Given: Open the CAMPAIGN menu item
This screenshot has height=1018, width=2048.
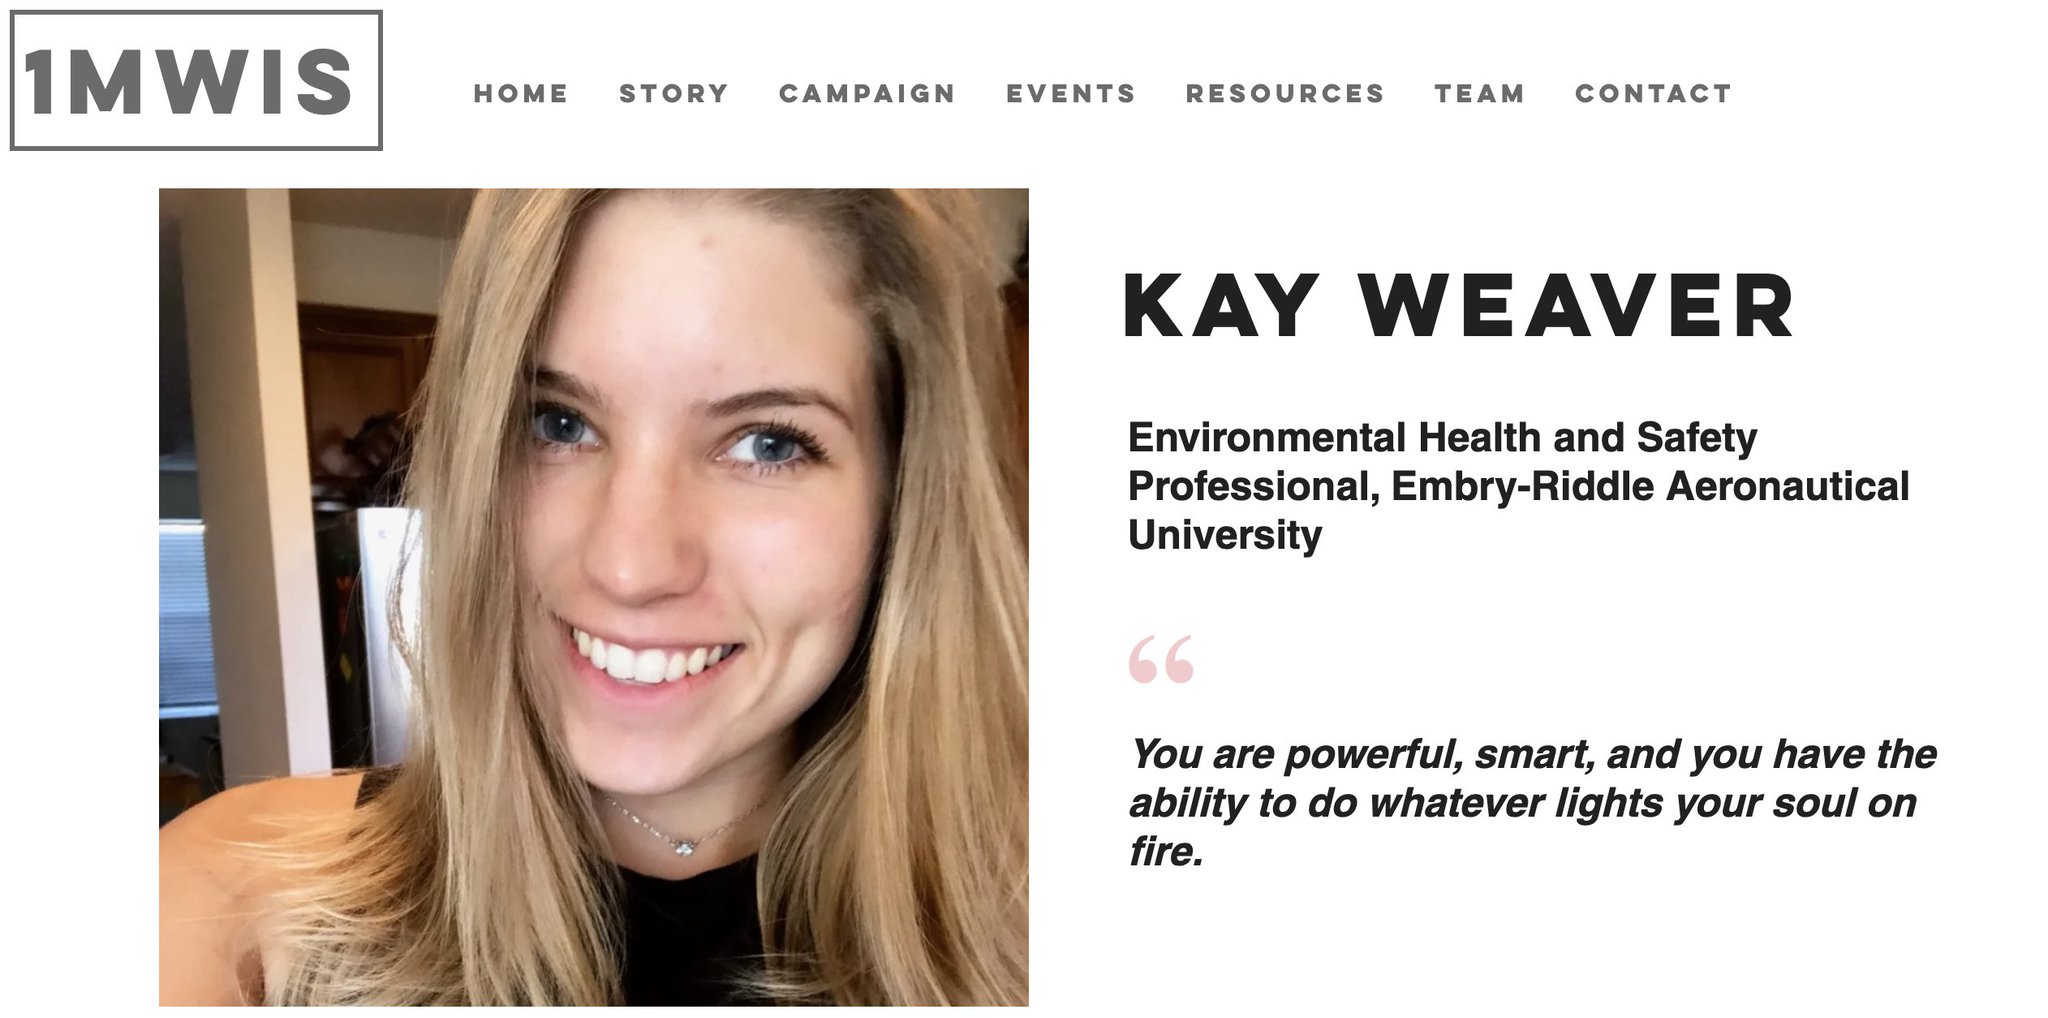Looking at the screenshot, I should 867,94.
